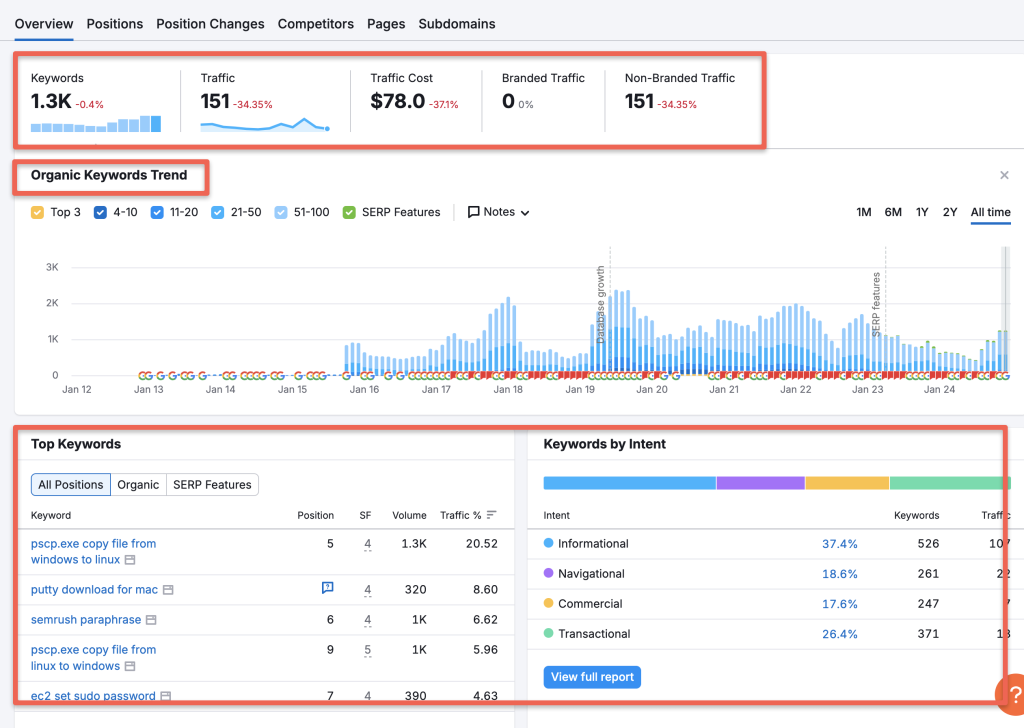This screenshot has height=728, width=1024.
Task: Dismiss the Organic Keywords Trend panel with the × icon
Action: [1004, 174]
